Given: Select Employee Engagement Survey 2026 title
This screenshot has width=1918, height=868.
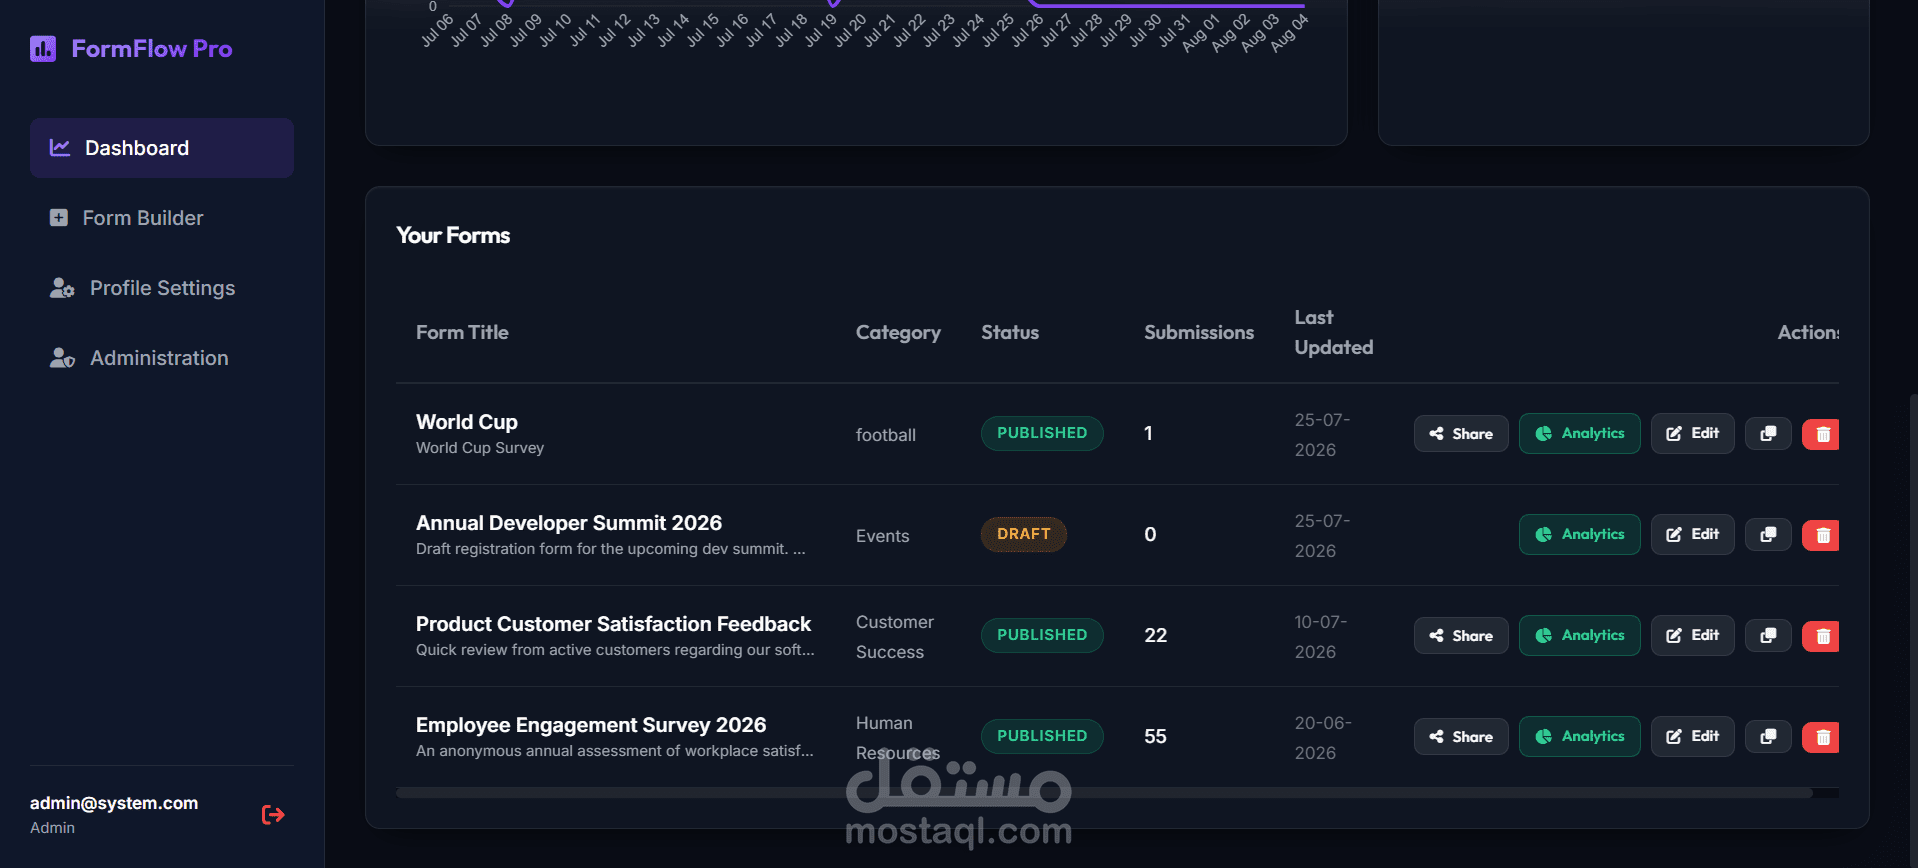Looking at the screenshot, I should 591,725.
